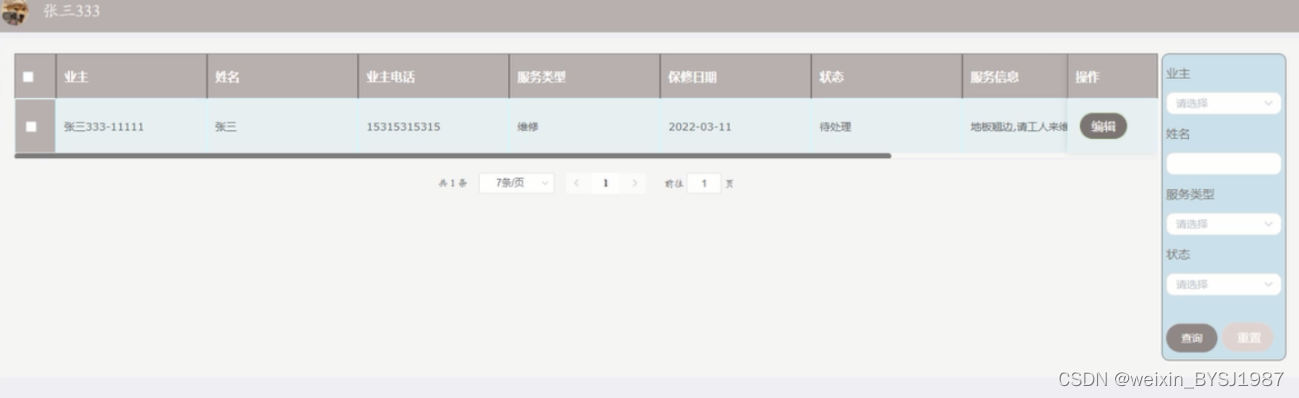The height and width of the screenshot is (398, 1299).
Task: Click the table's horizontal scrollbar
Action: [452, 156]
